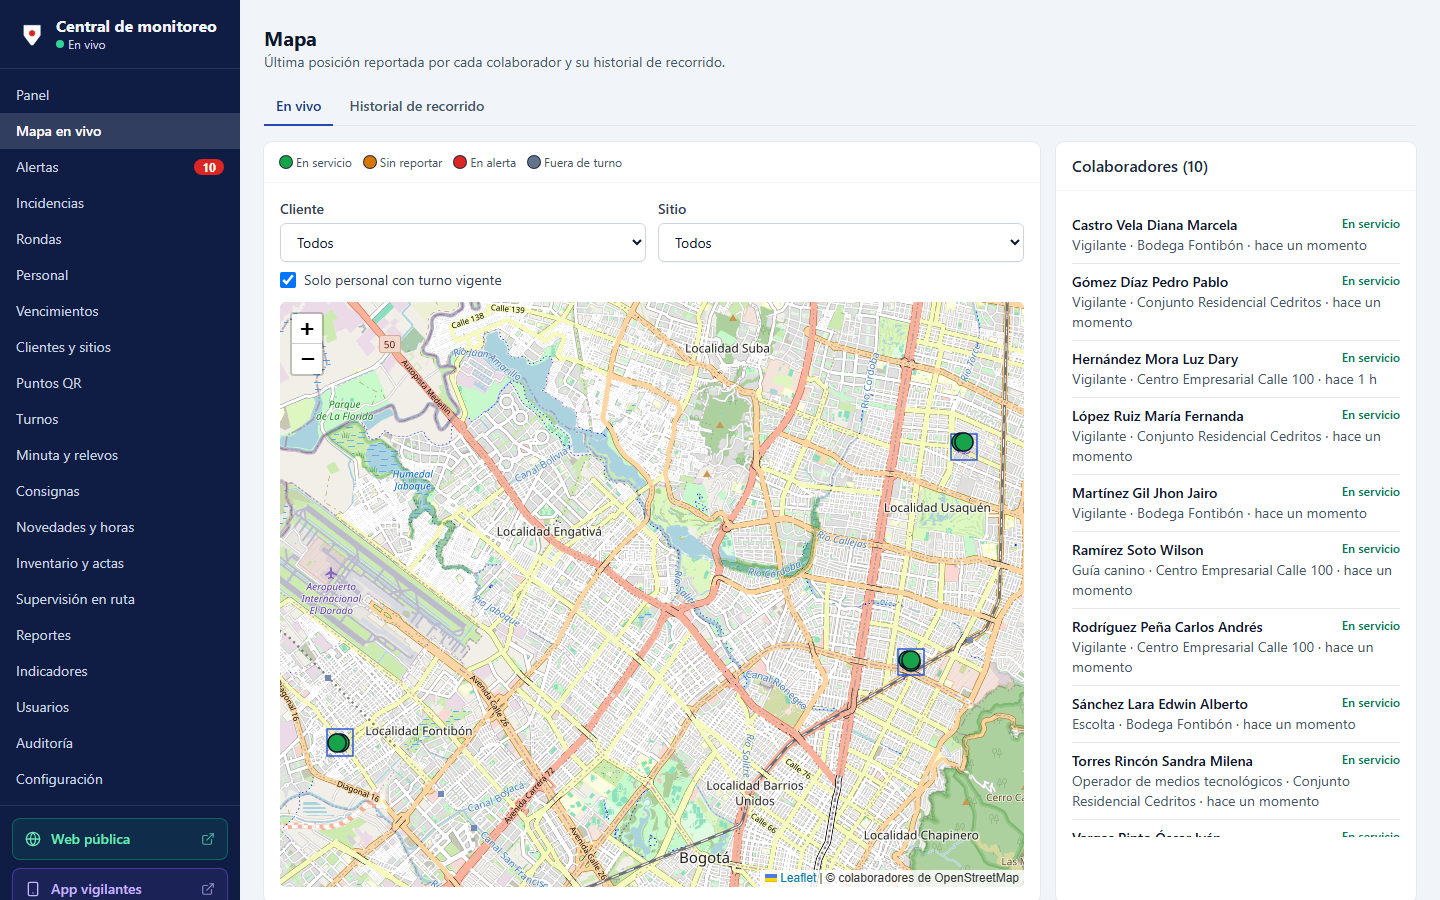Open Puntos QR in the sidebar
The height and width of the screenshot is (900, 1440).
(120, 383)
